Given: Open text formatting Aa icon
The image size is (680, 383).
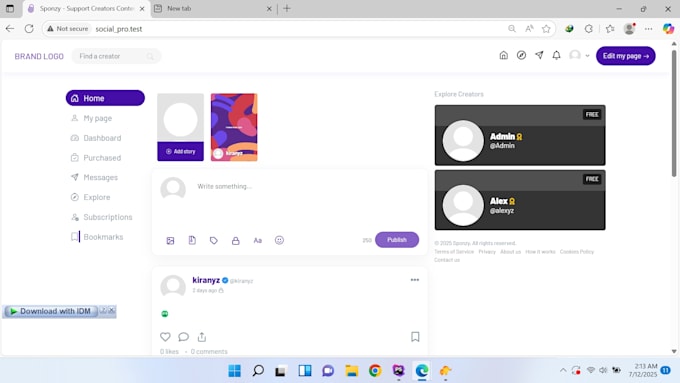Looking at the screenshot, I should [x=258, y=240].
